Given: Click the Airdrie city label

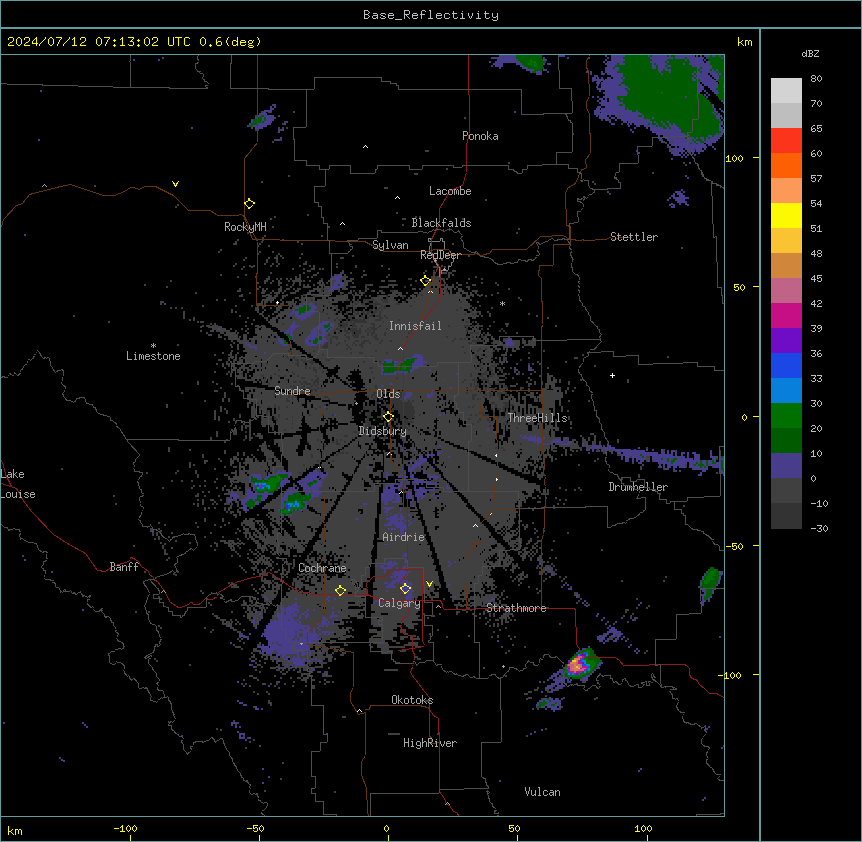Looking at the screenshot, I should tap(404, 537).
